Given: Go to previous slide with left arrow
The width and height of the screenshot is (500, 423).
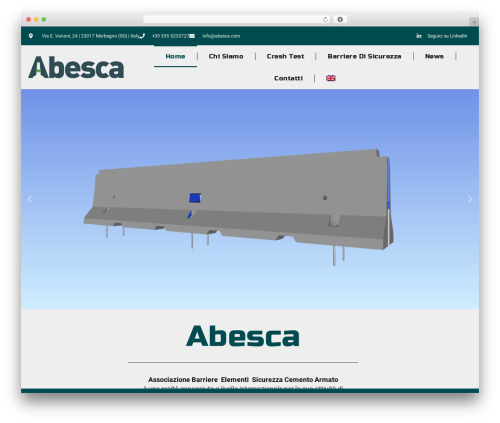Looking at the screenshot, I should [x=30, y=199].
